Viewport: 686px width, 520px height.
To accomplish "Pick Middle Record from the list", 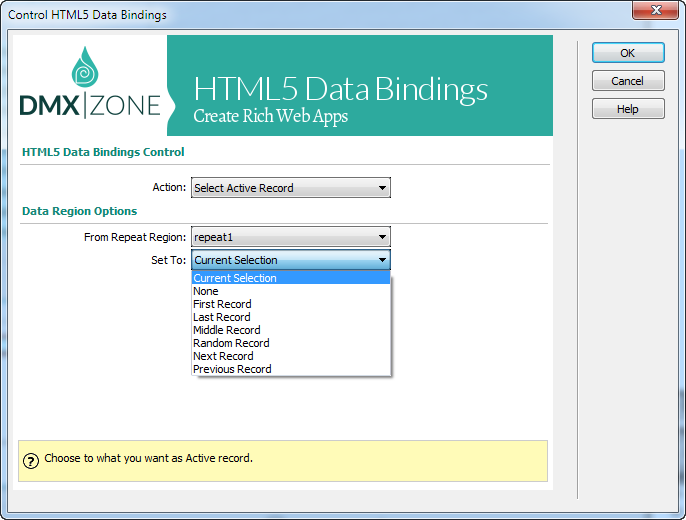I will 291,330.
